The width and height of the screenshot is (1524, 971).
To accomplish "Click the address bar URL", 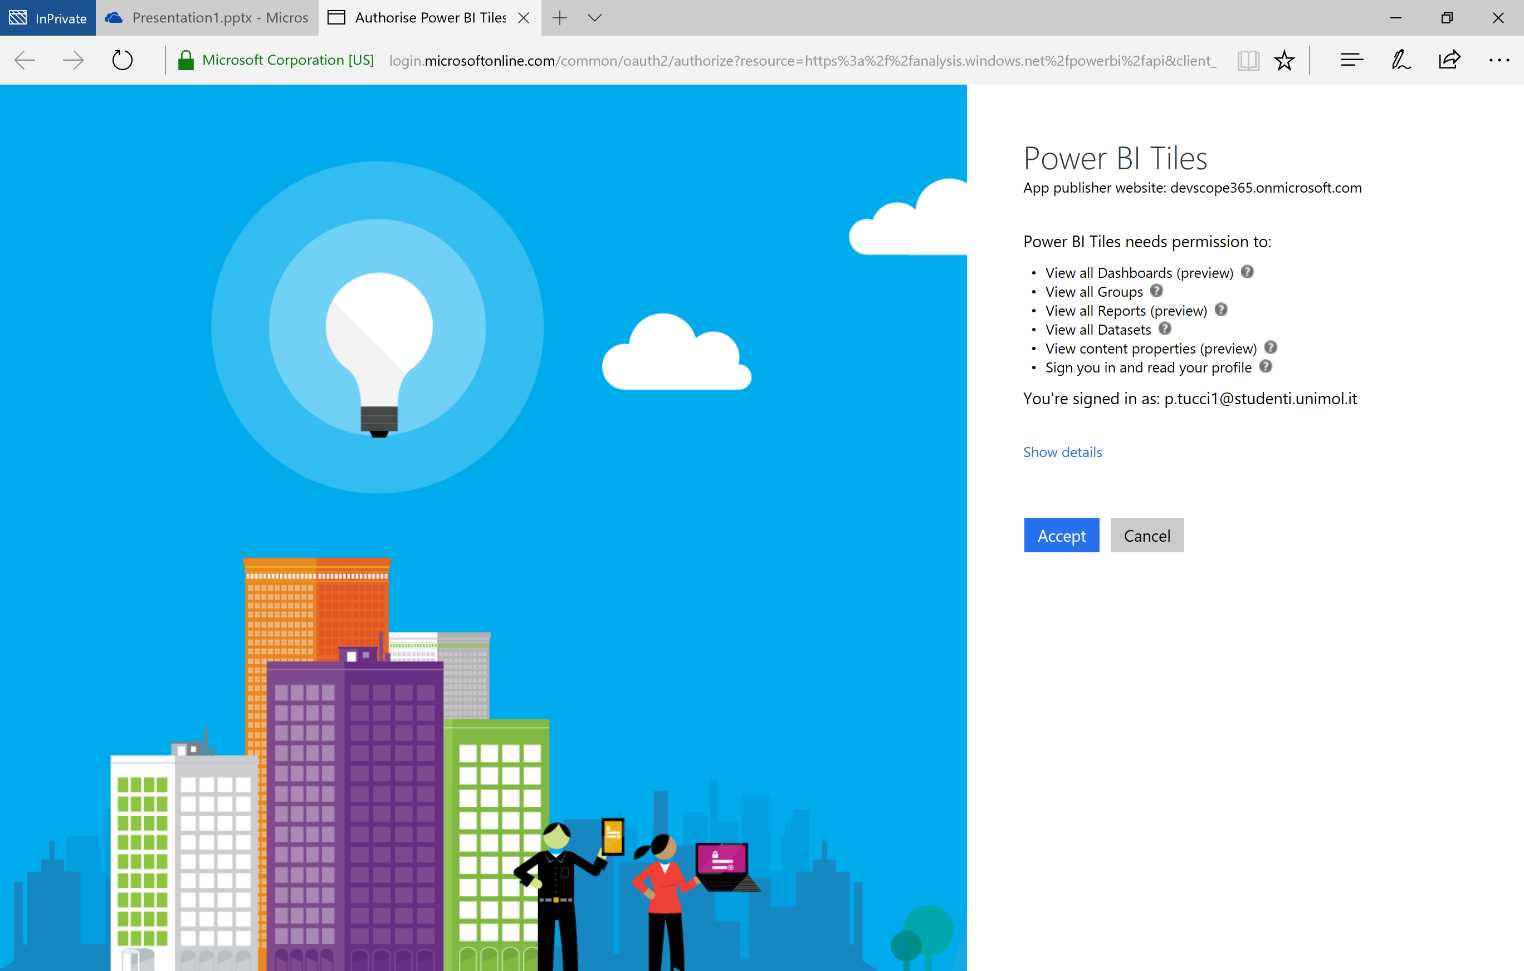I will point(700,60).
